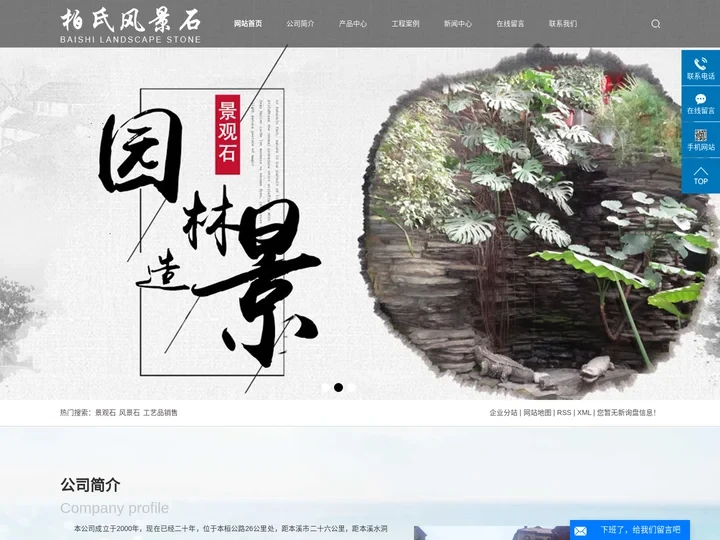
Task: Click hot search link 景观石
Action: point(105,413)
